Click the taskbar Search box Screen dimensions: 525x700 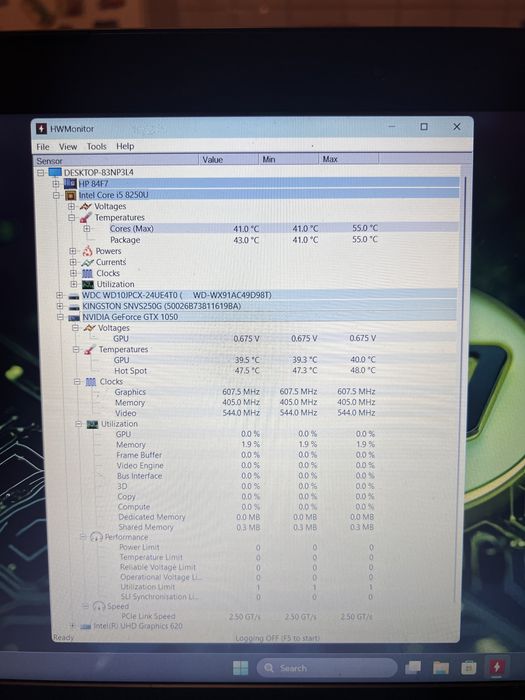point(326,668)
